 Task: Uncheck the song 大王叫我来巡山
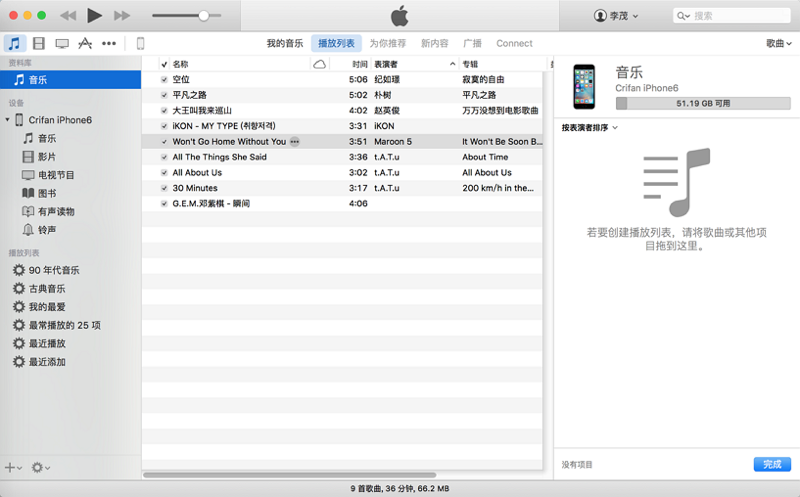[164, 111]
